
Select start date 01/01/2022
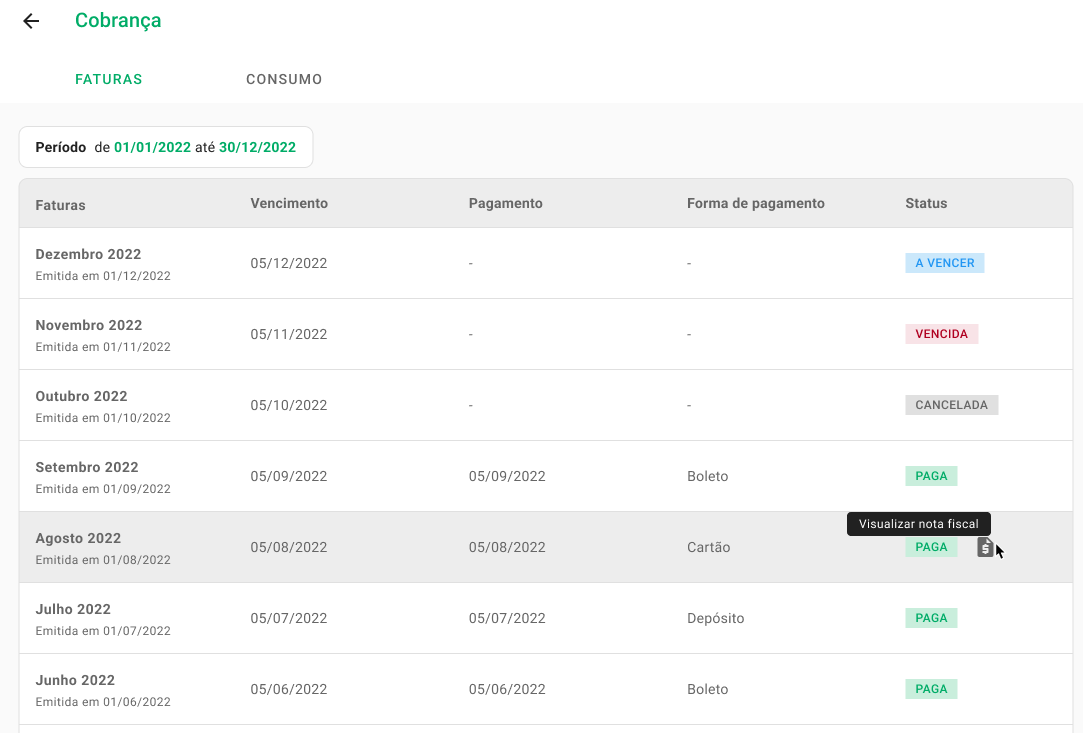pos(152,147)
